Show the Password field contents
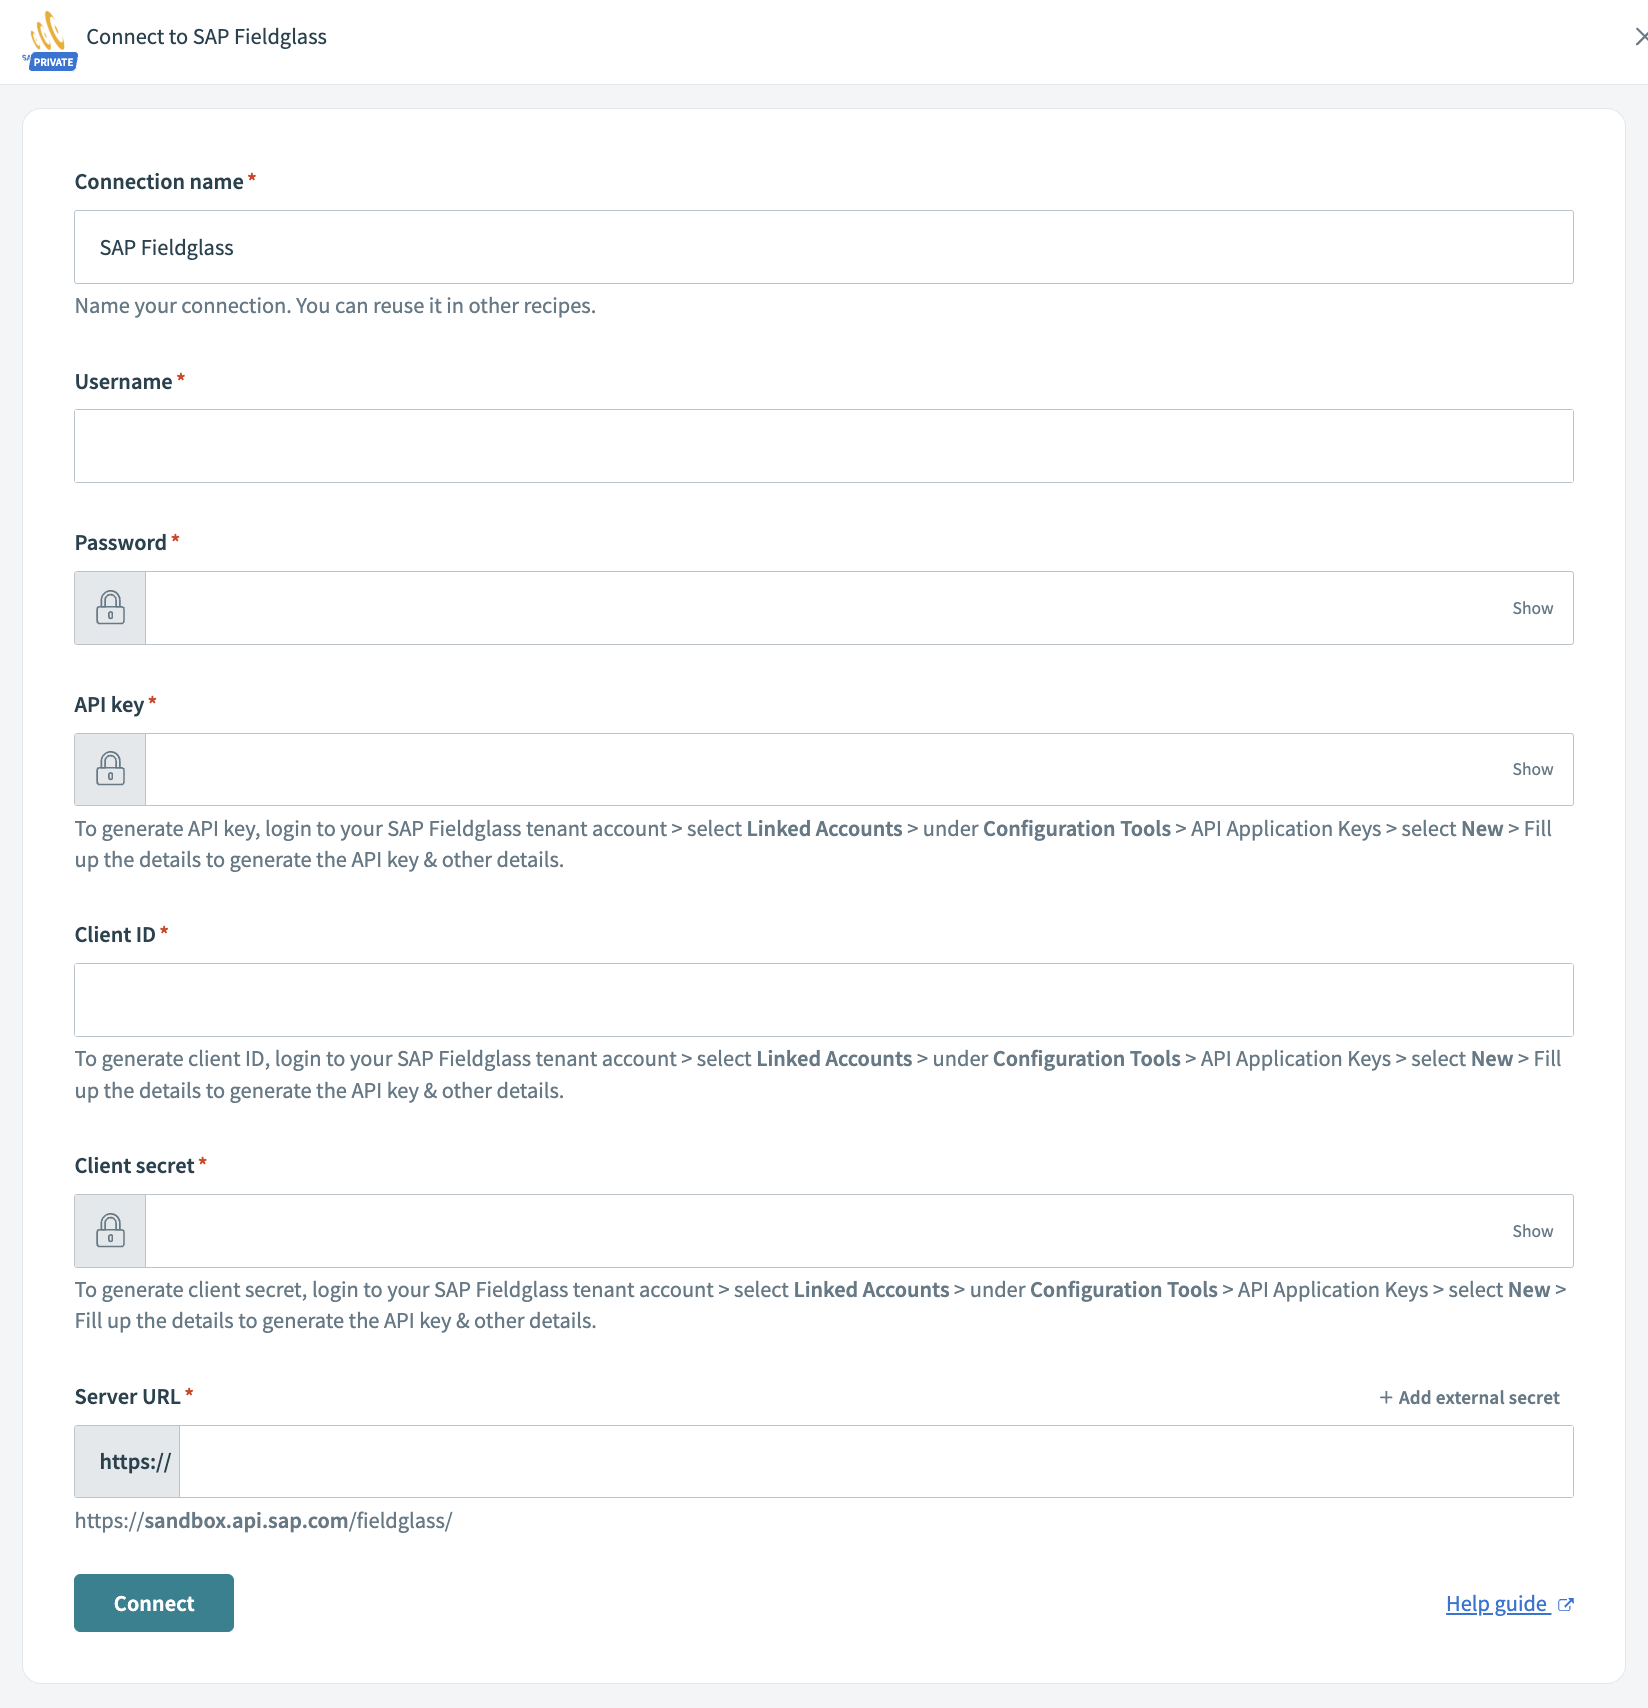The width and height of the screenshot is (1648, 1708). (x=1532, y=608)
